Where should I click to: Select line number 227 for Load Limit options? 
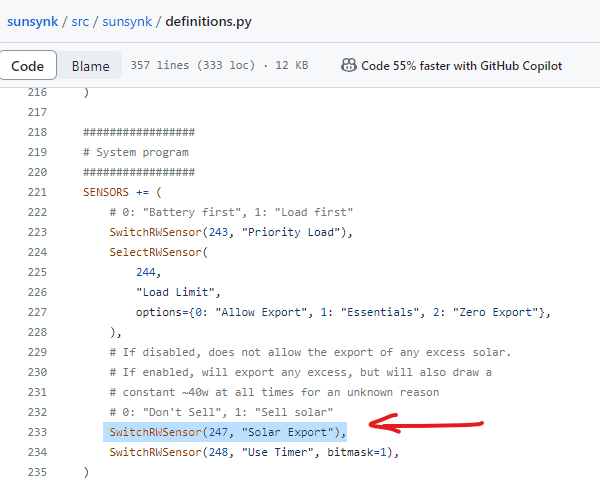[x=37, y=312]
